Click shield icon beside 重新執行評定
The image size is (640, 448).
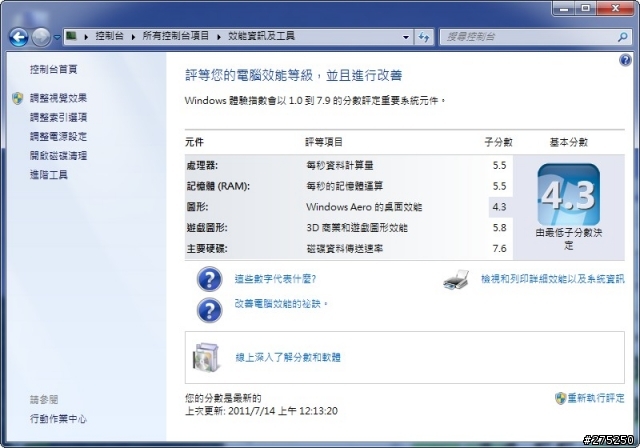tap(560, 398)
